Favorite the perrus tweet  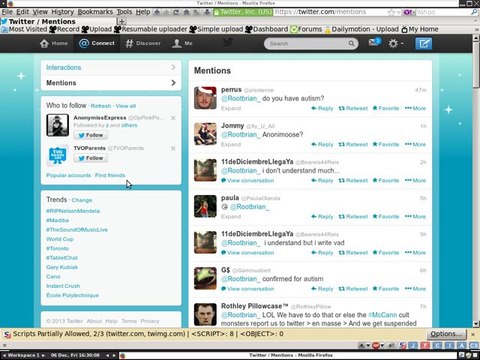[x=386, y=108]
